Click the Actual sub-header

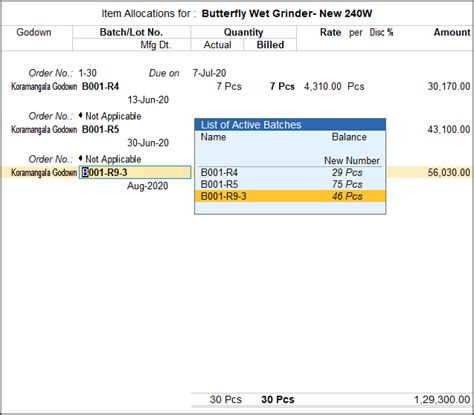(x=217, y=45)
